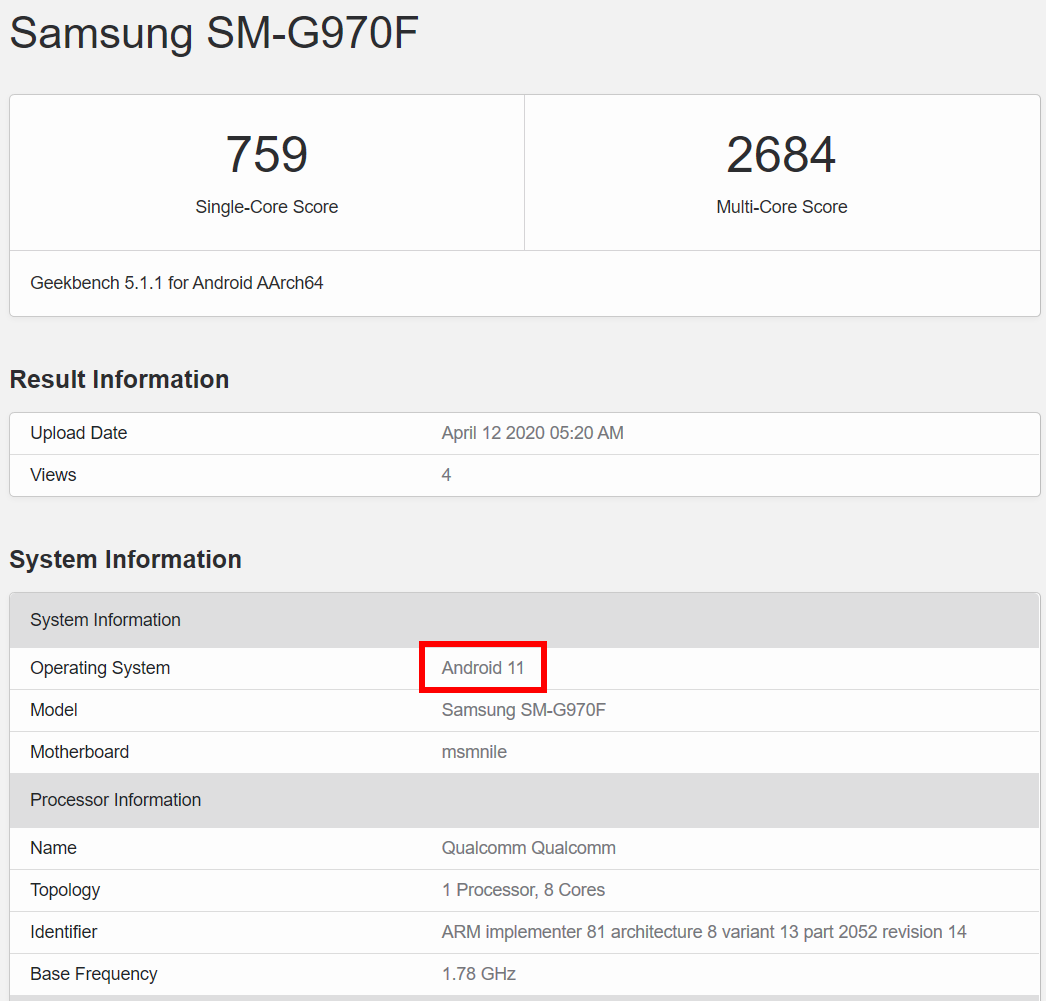Click the large System Information section heading
The image size is (1046, 1001).
pyautogui.click(x=125, y=559)
